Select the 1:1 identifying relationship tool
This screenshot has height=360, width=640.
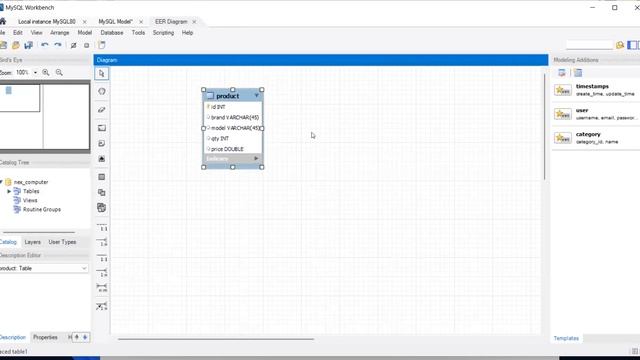[x=102, y=258]
